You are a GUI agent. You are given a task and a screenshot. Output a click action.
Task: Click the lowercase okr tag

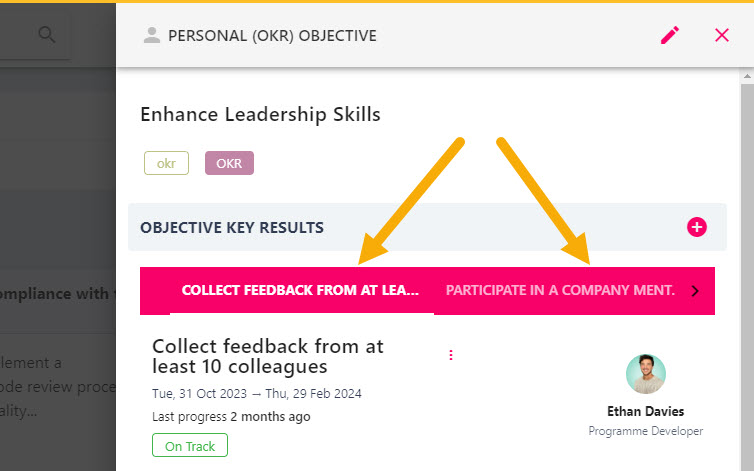point(166,163)
